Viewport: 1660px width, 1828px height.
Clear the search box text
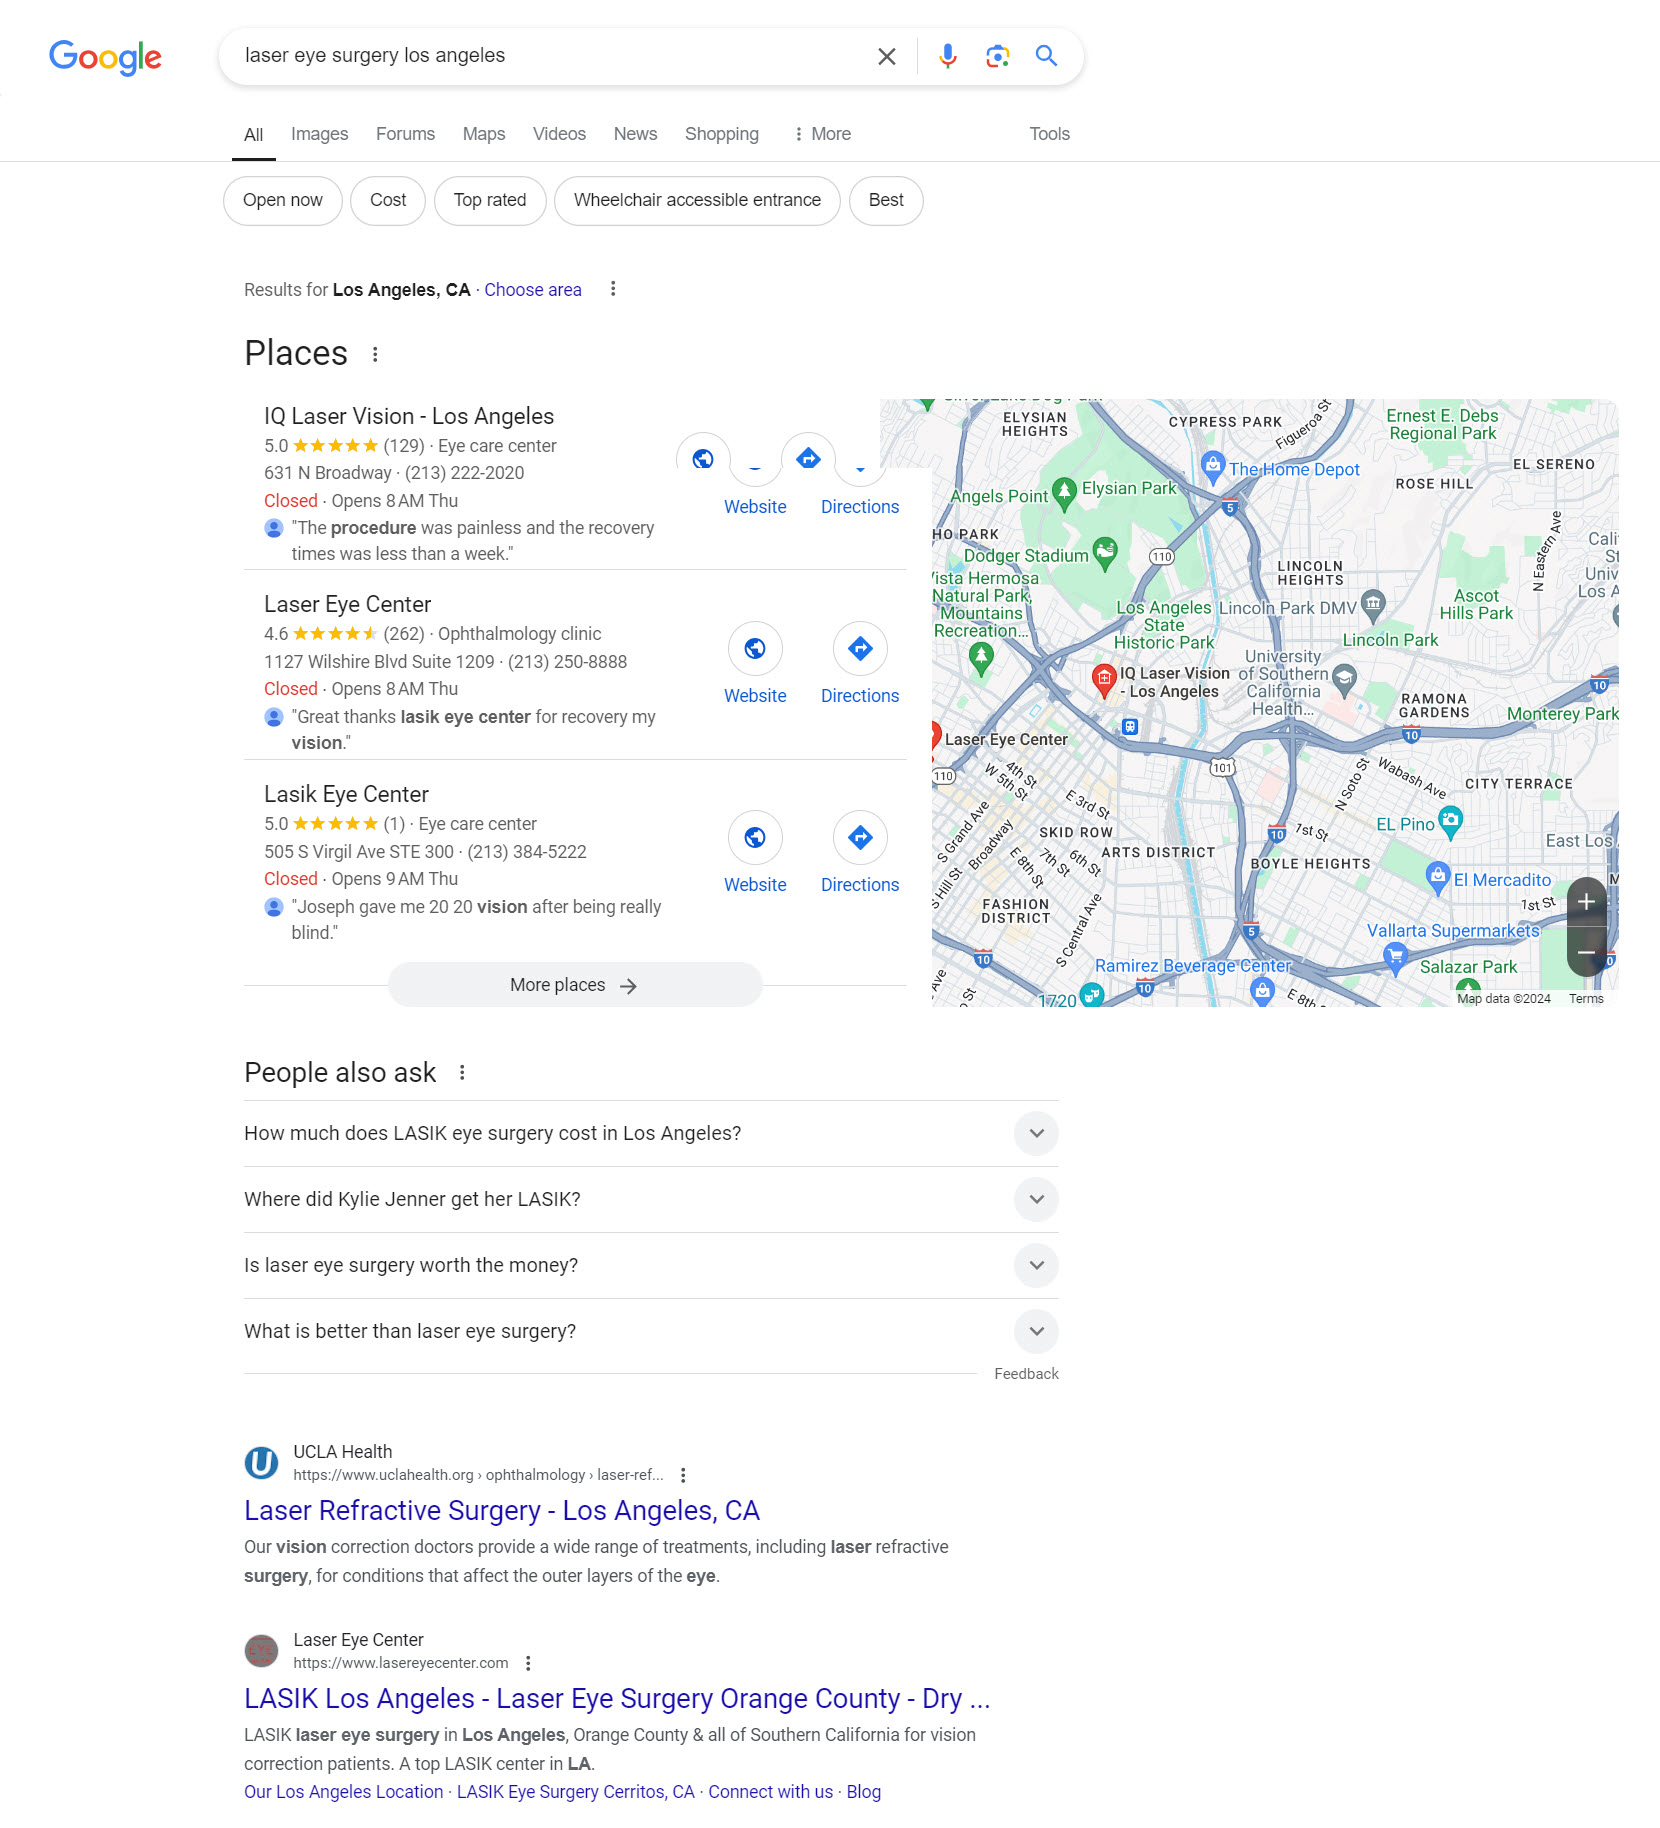pyautogui.click(x=886, y=56)
